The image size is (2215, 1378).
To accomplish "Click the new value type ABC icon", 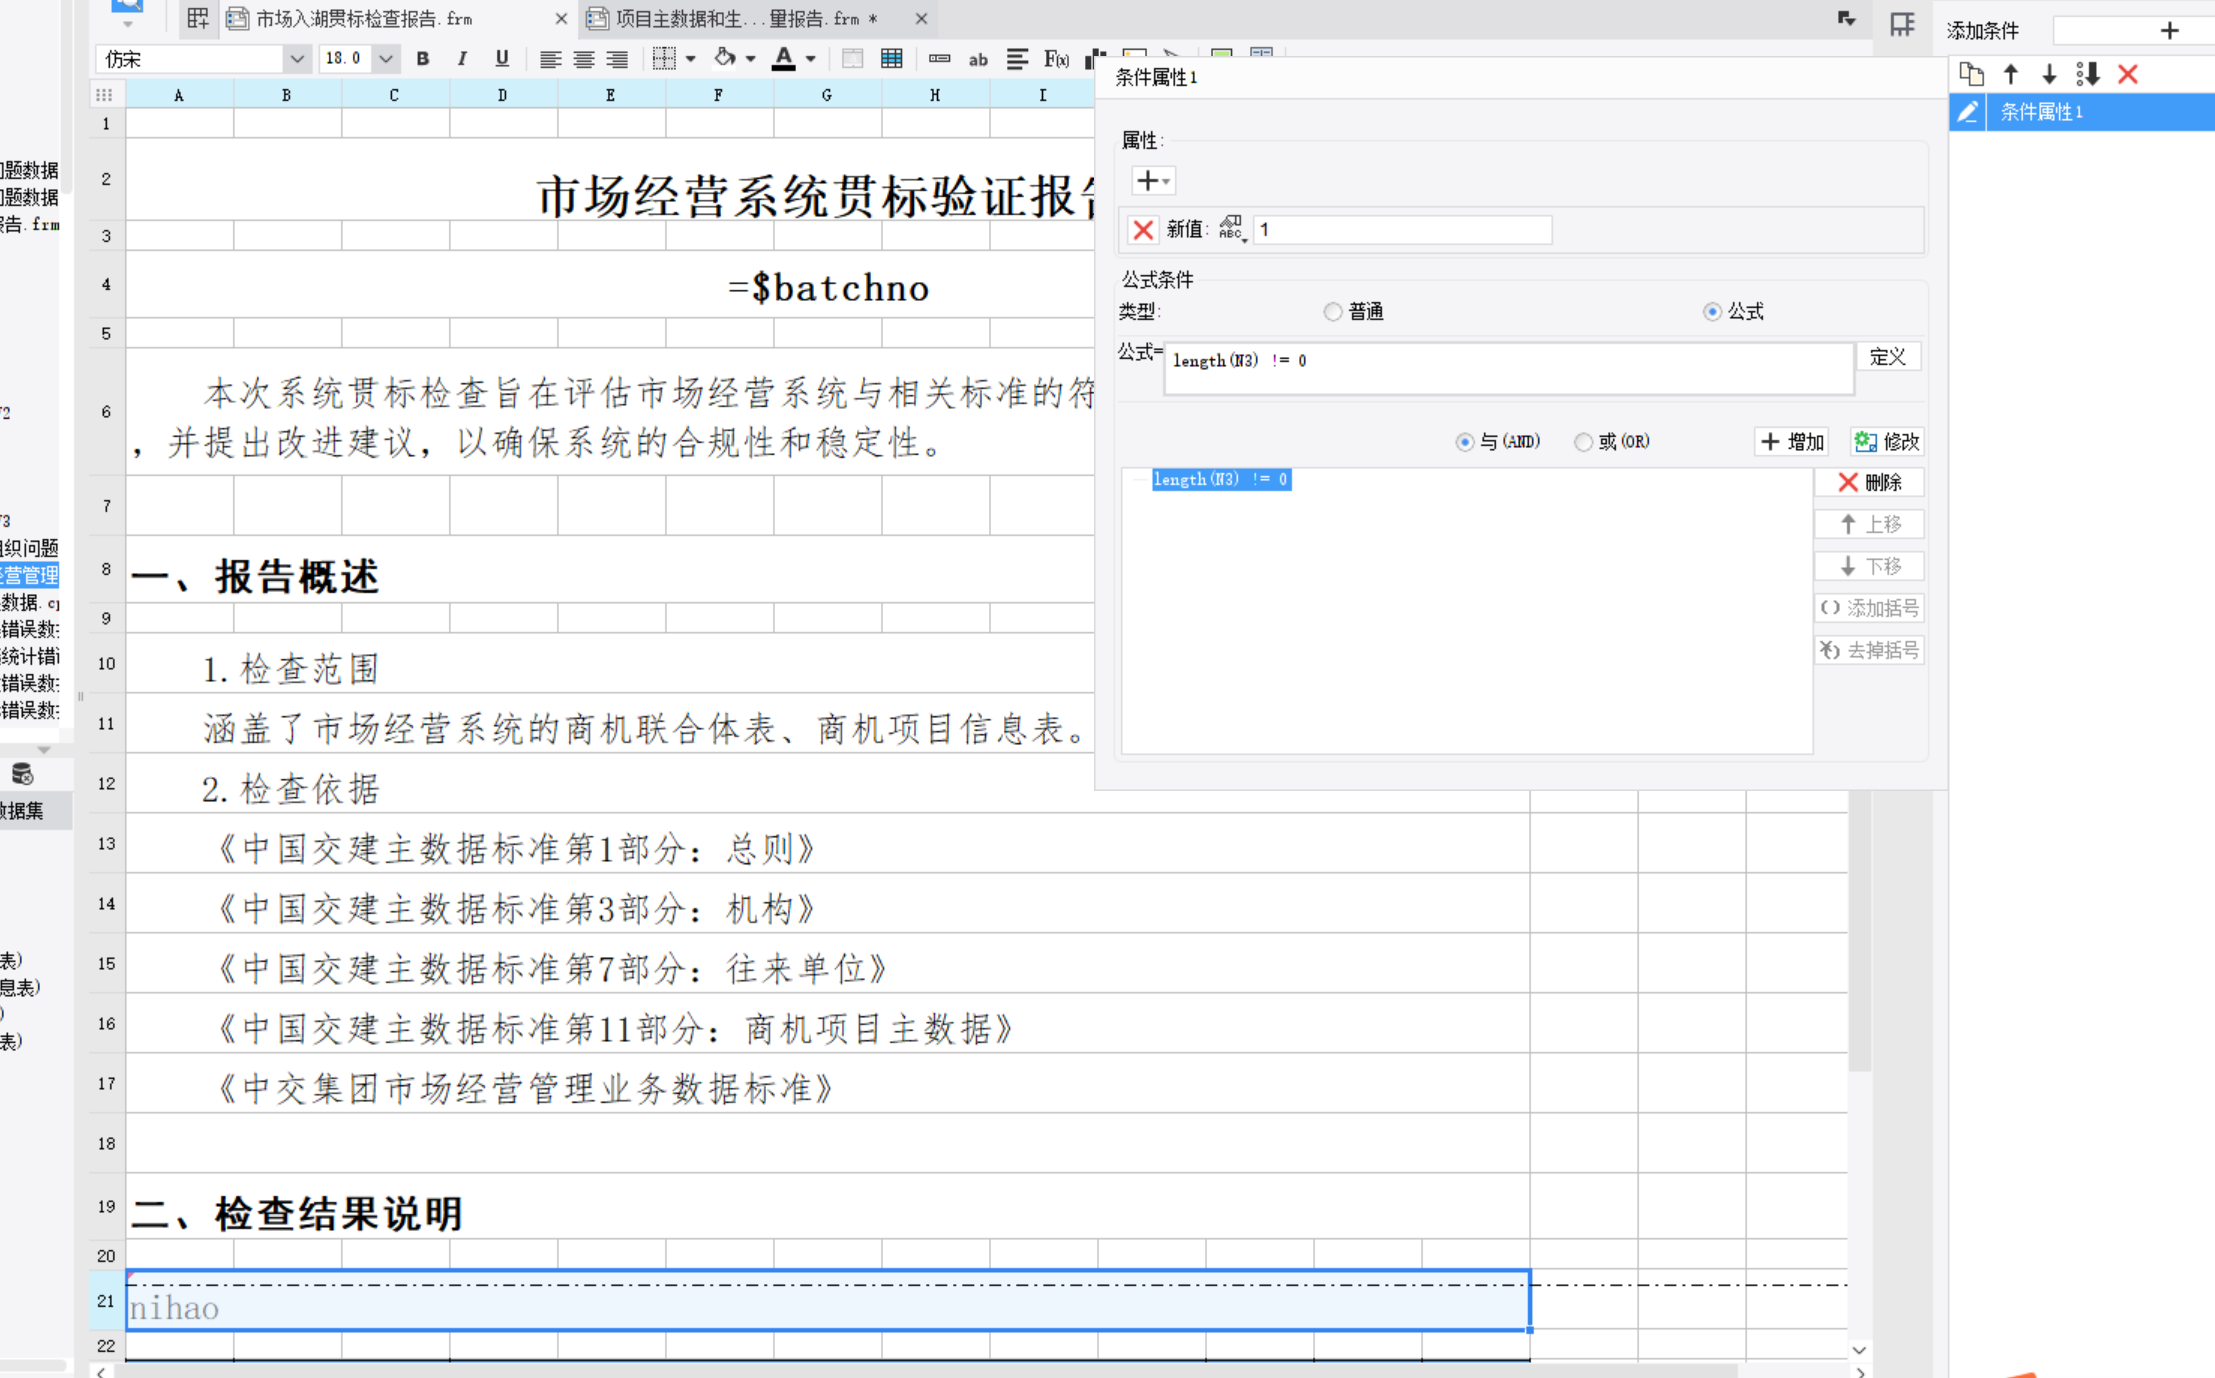I will click(1231, 229).
